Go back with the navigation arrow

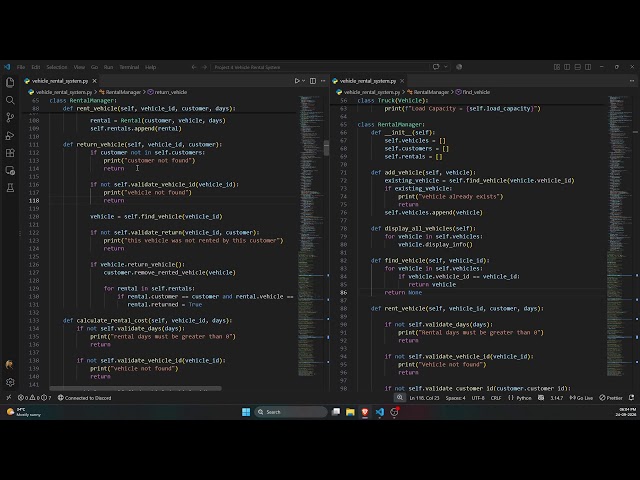[x=194, y=67]
